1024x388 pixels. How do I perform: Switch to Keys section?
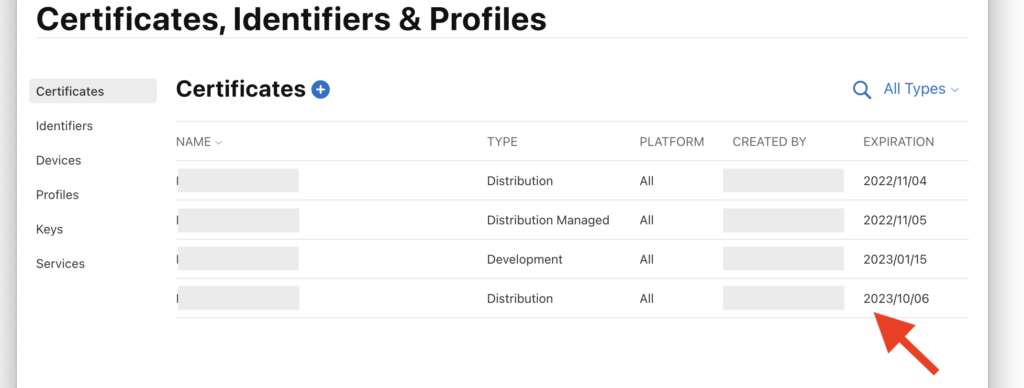pyautogui.click(x=50, y=229)
